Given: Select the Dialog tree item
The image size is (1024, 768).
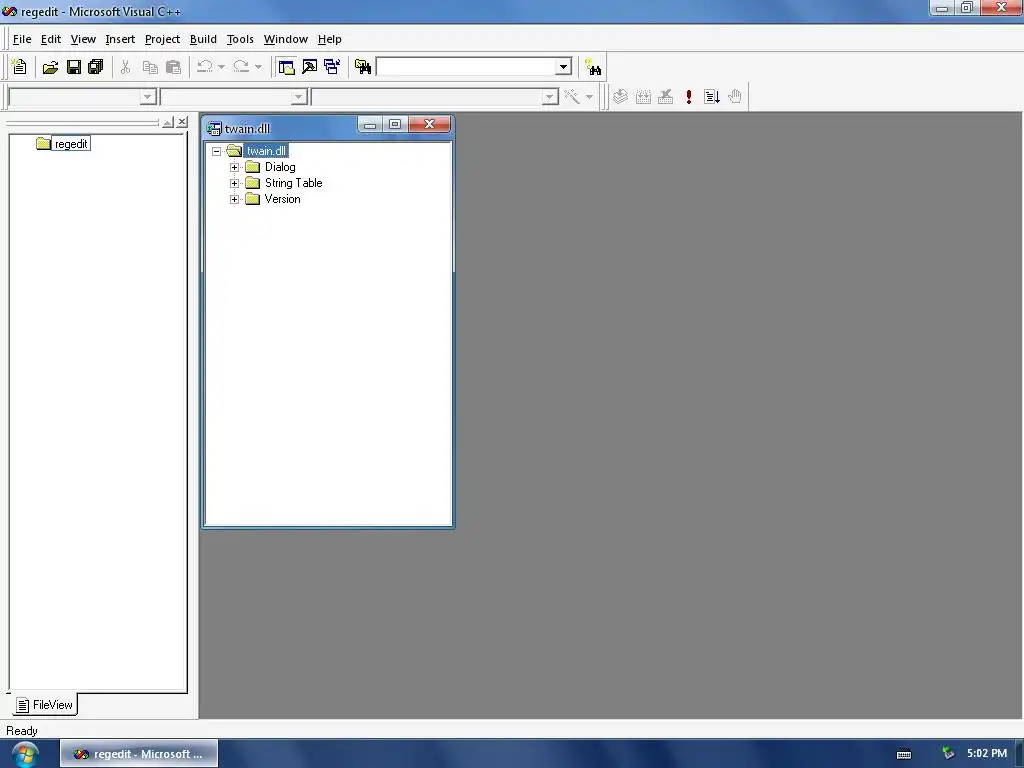Looking at the screenshot, I should point(280,167).
